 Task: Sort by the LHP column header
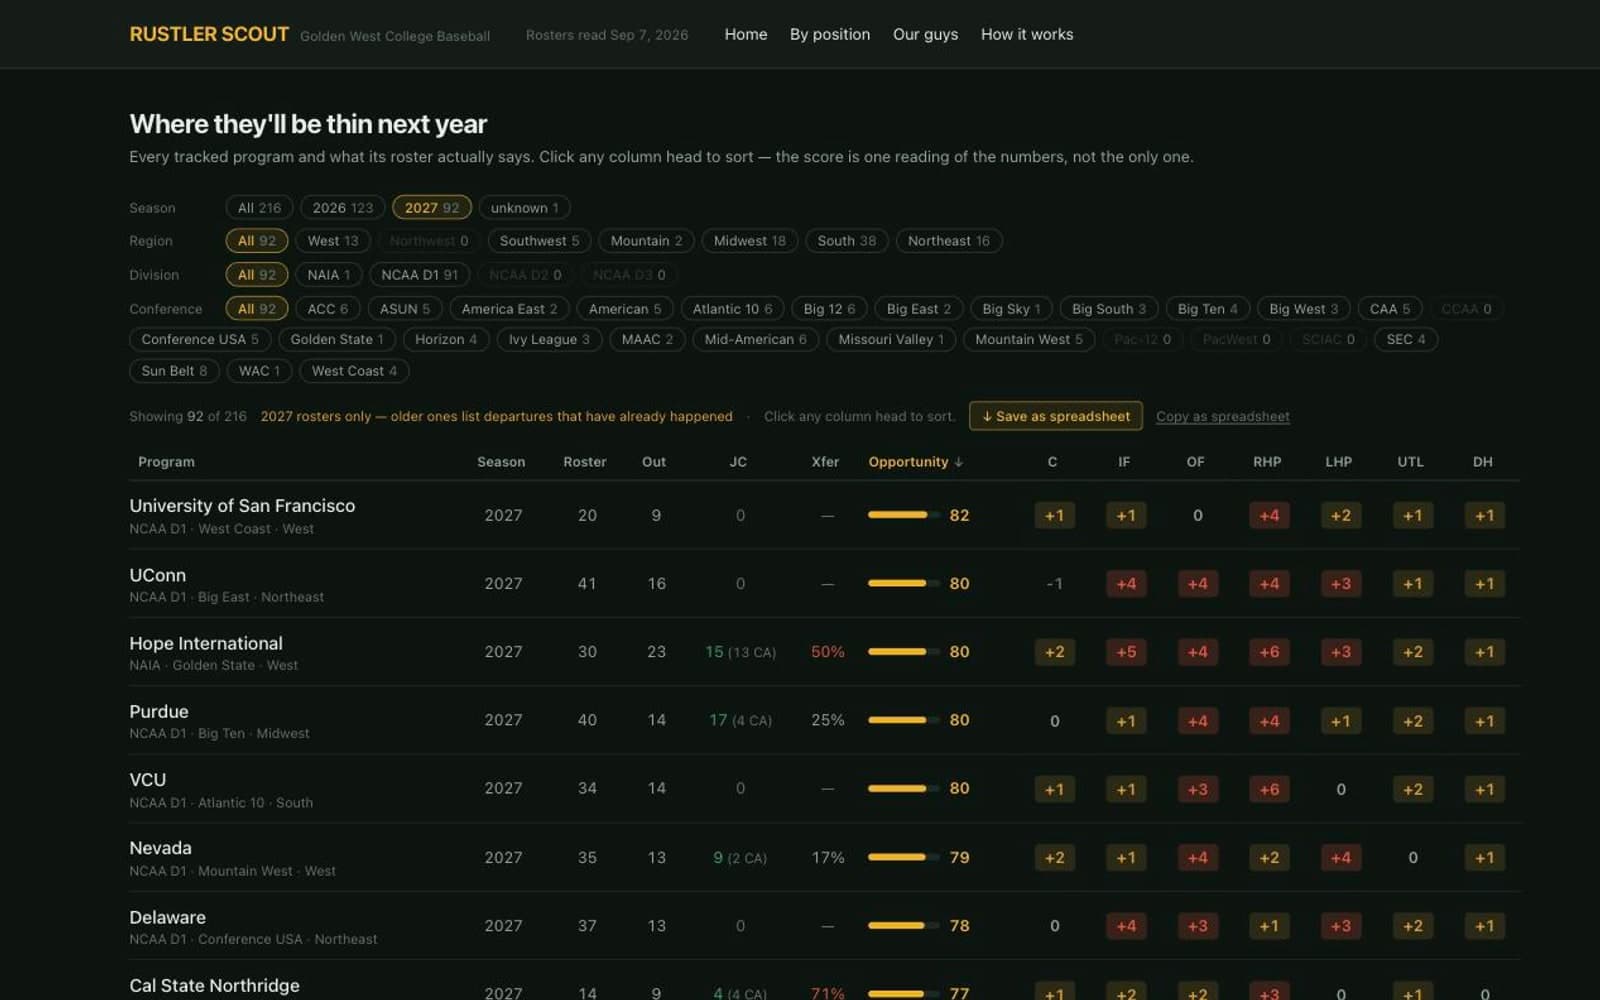point(1338,462)
